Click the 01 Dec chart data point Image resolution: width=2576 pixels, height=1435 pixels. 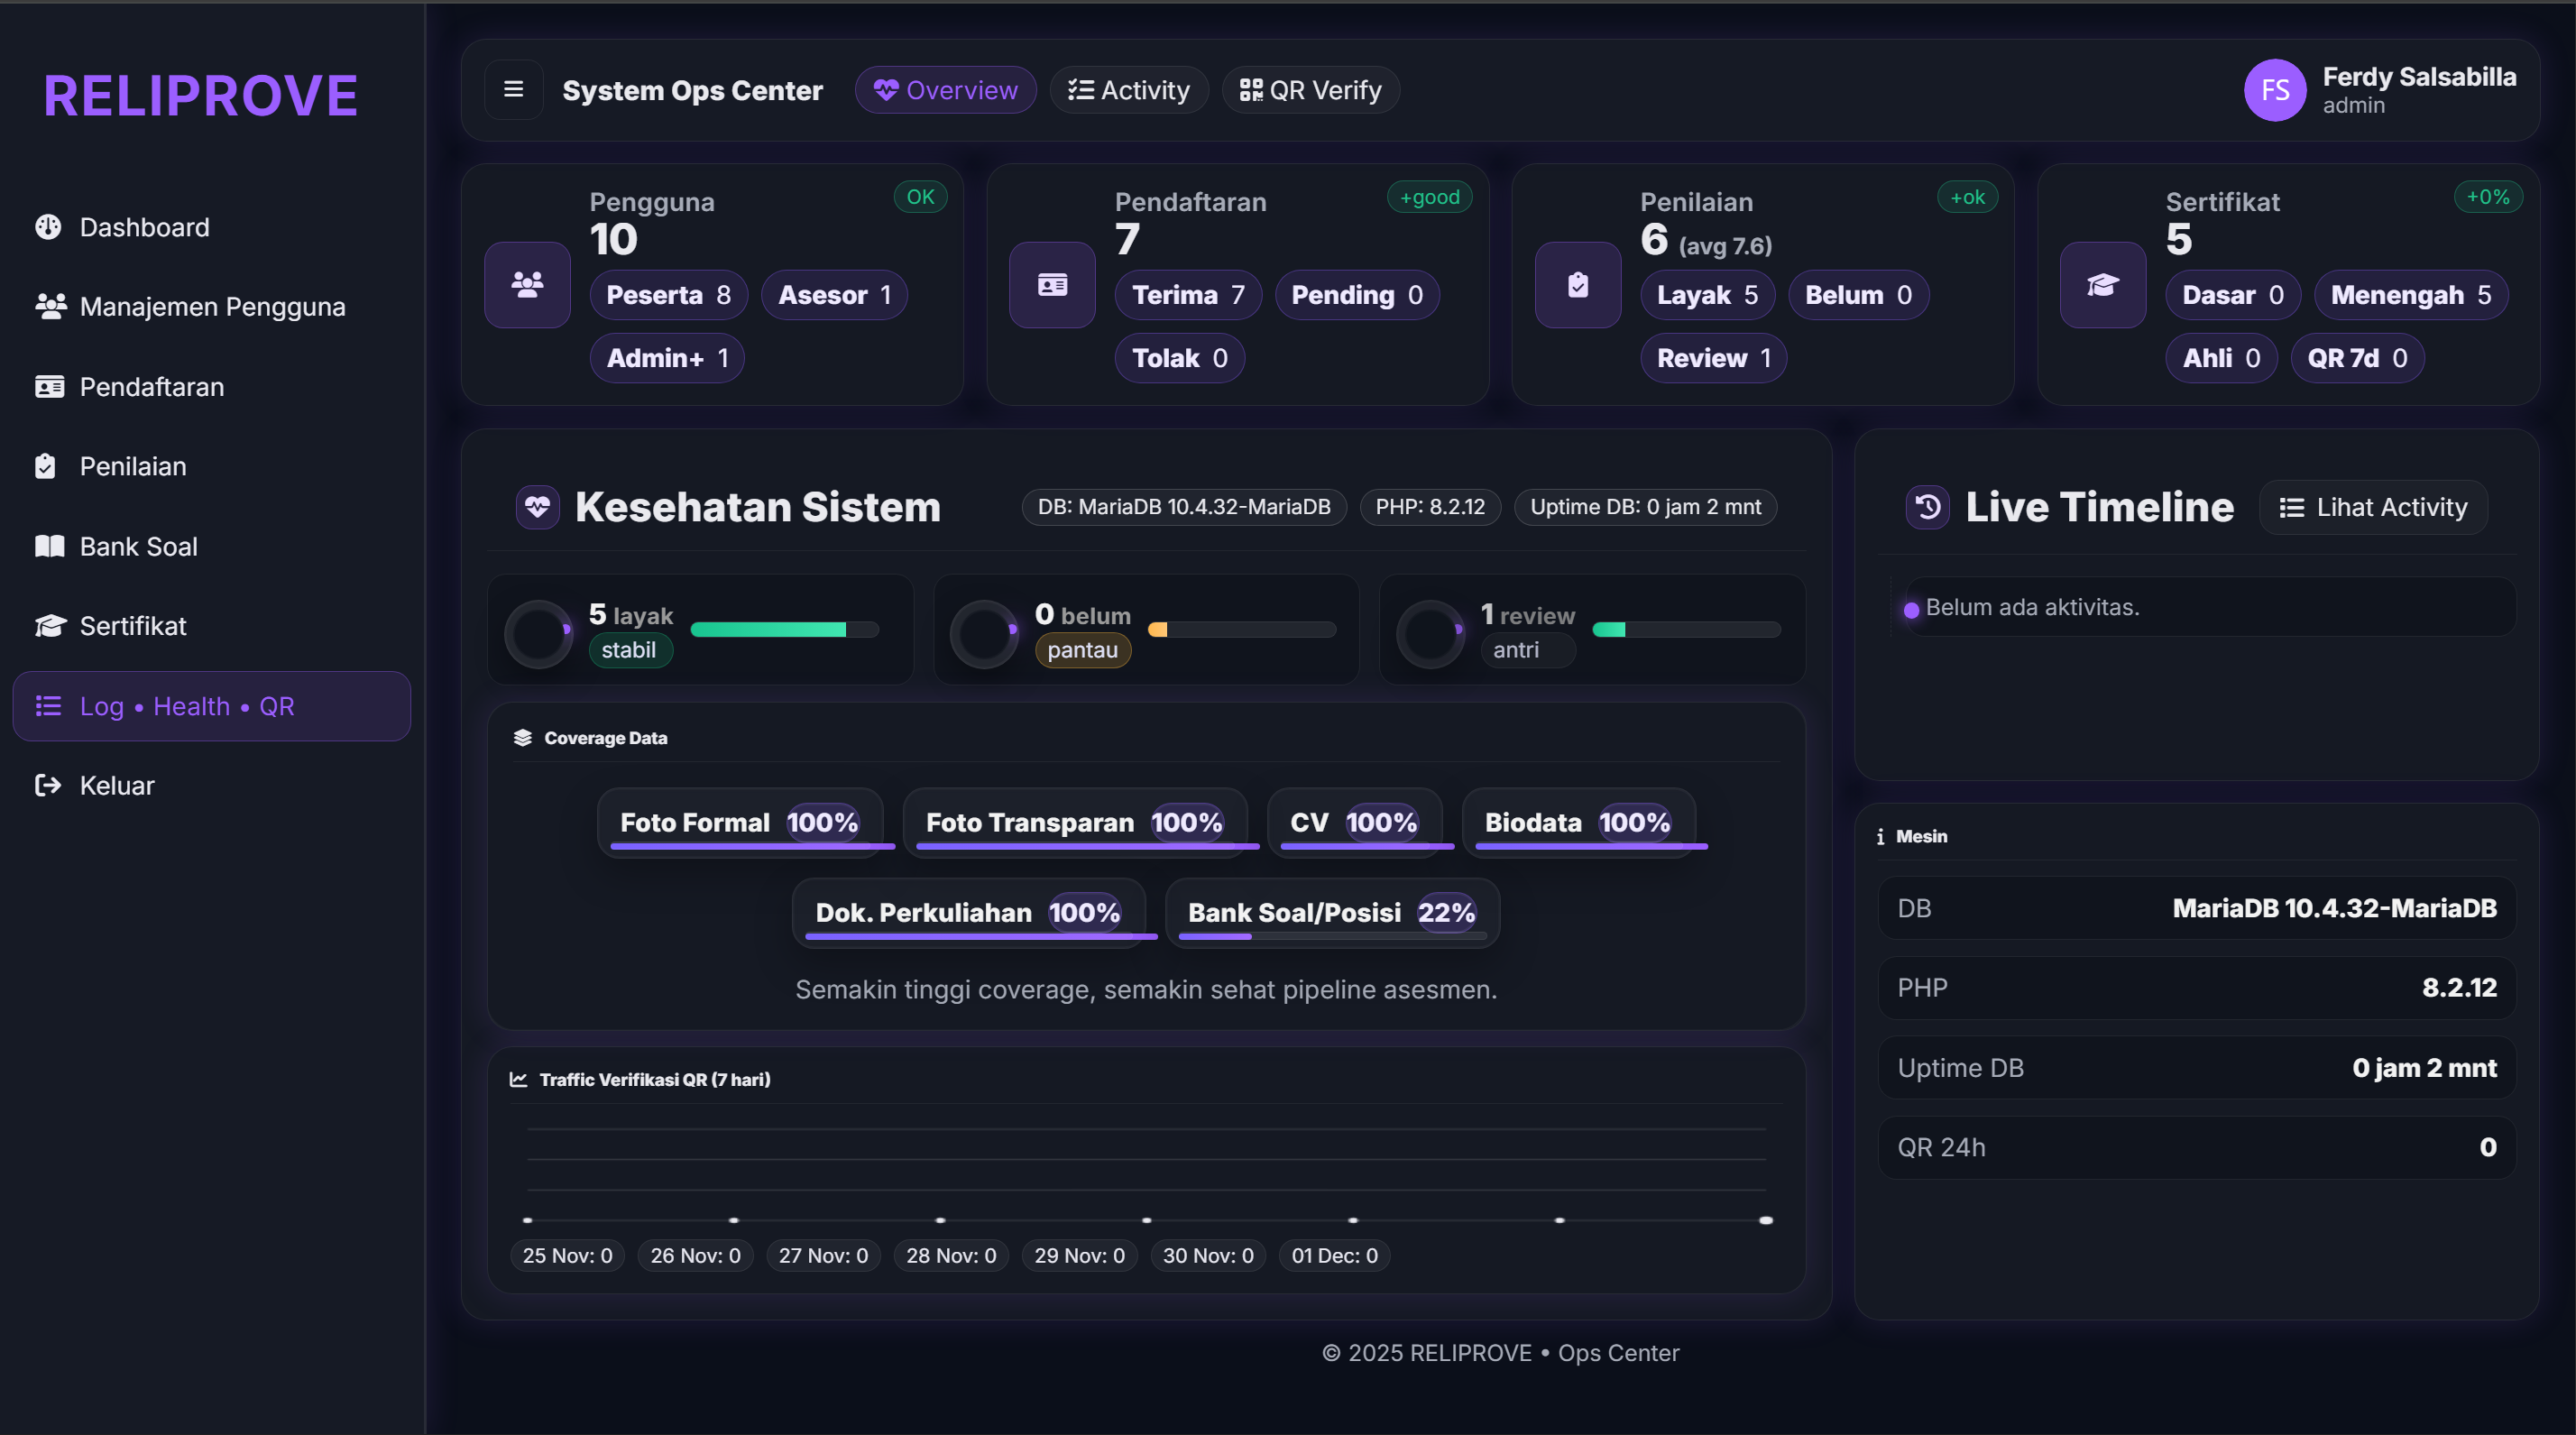(1766, 1220)
